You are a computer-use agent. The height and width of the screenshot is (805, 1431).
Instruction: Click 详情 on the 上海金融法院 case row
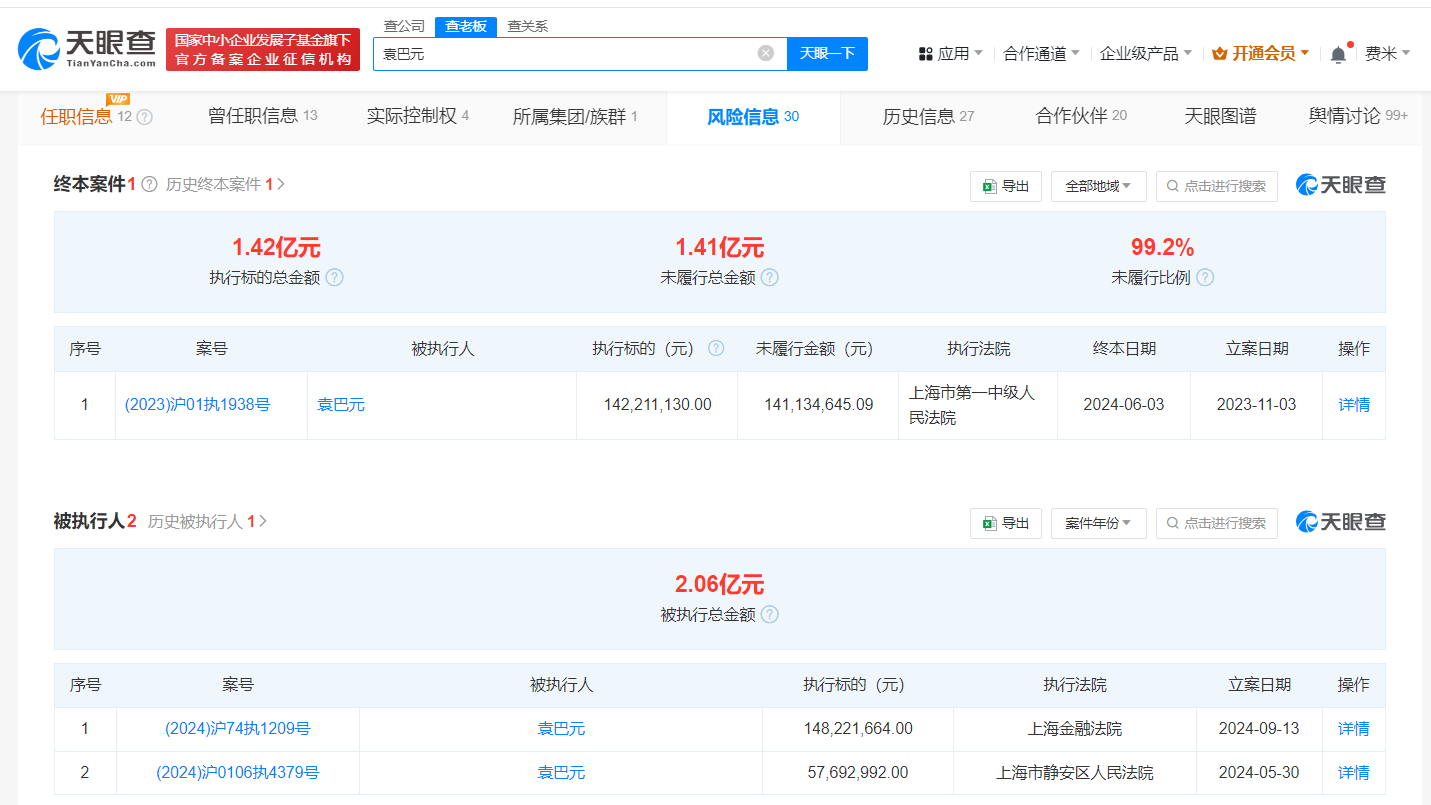point(1353,729)
